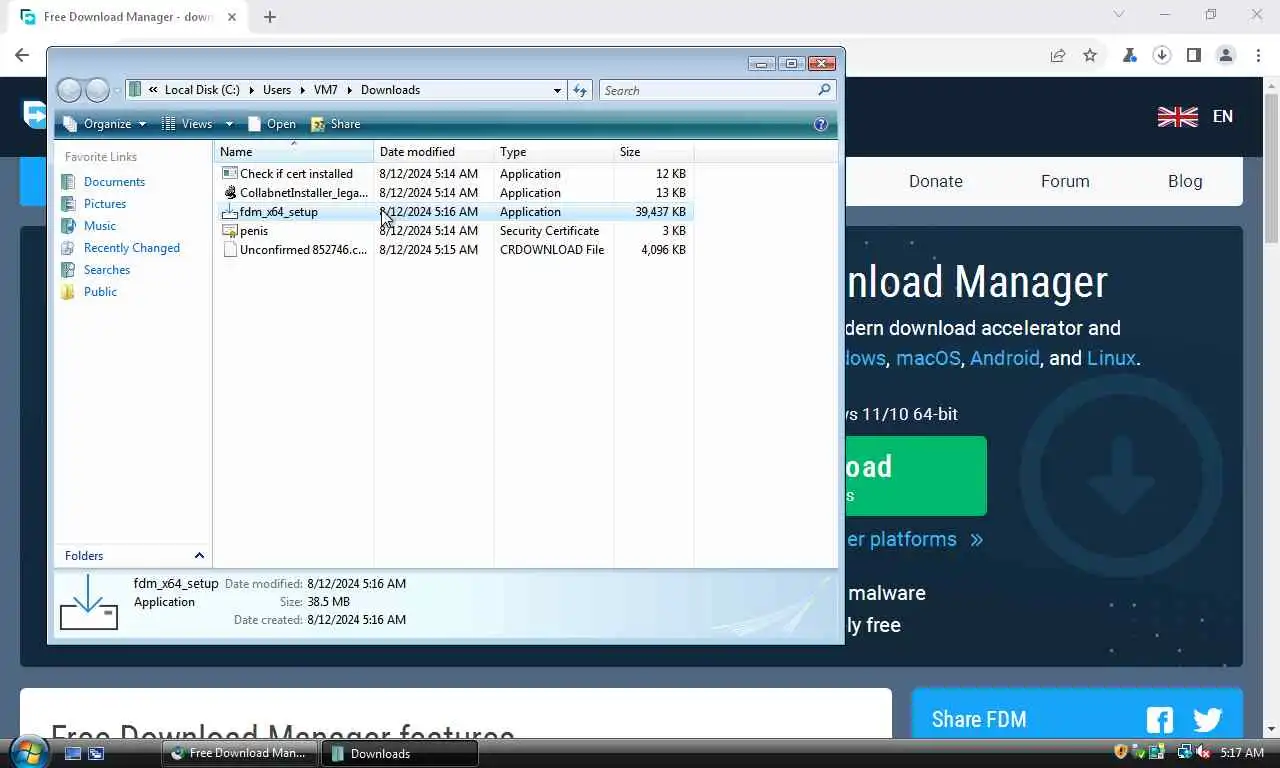The width and height of the screenshot is (1280, 768).
Task: Open the other platforms link
Action: 915,540
